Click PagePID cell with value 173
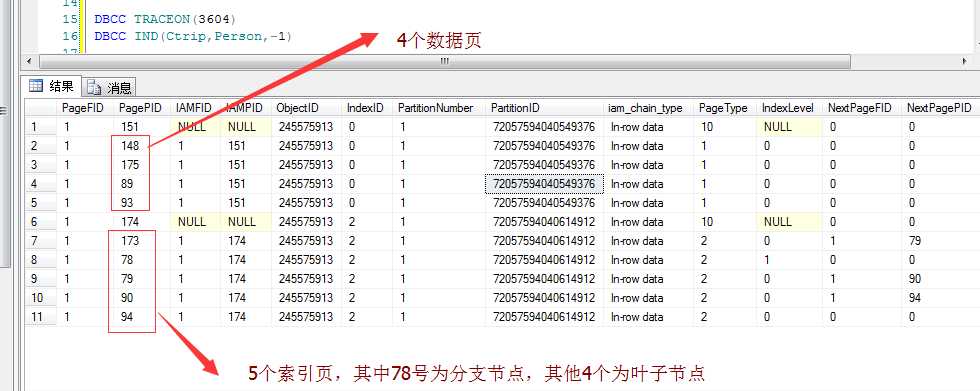This screenshot has height=391, width=980. 142,241
